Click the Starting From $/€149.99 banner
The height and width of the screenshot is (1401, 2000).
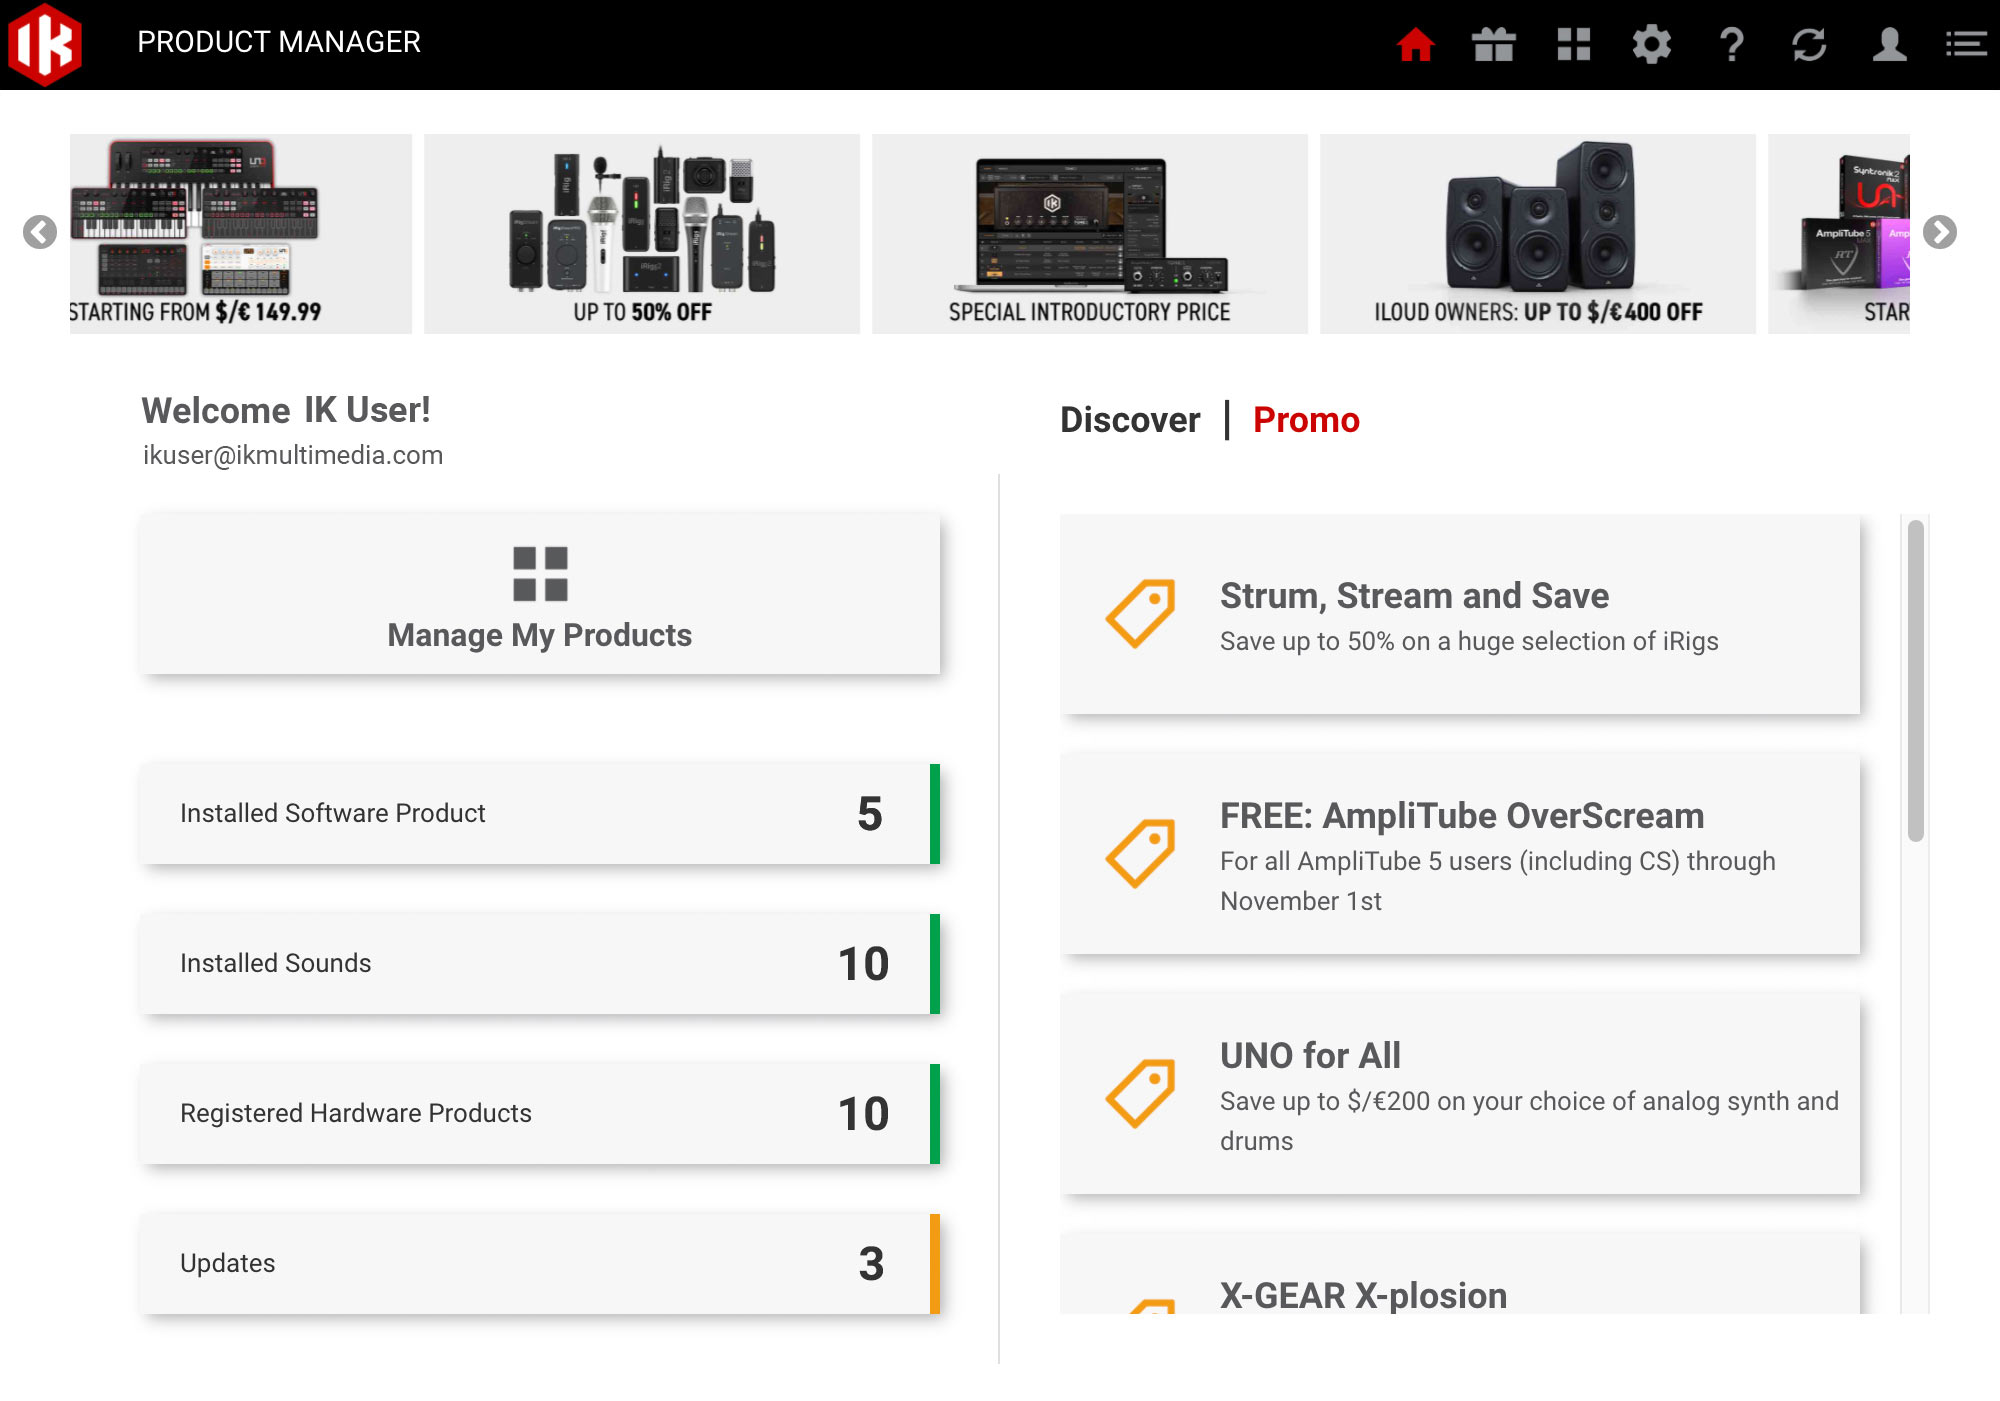point(241,234)
